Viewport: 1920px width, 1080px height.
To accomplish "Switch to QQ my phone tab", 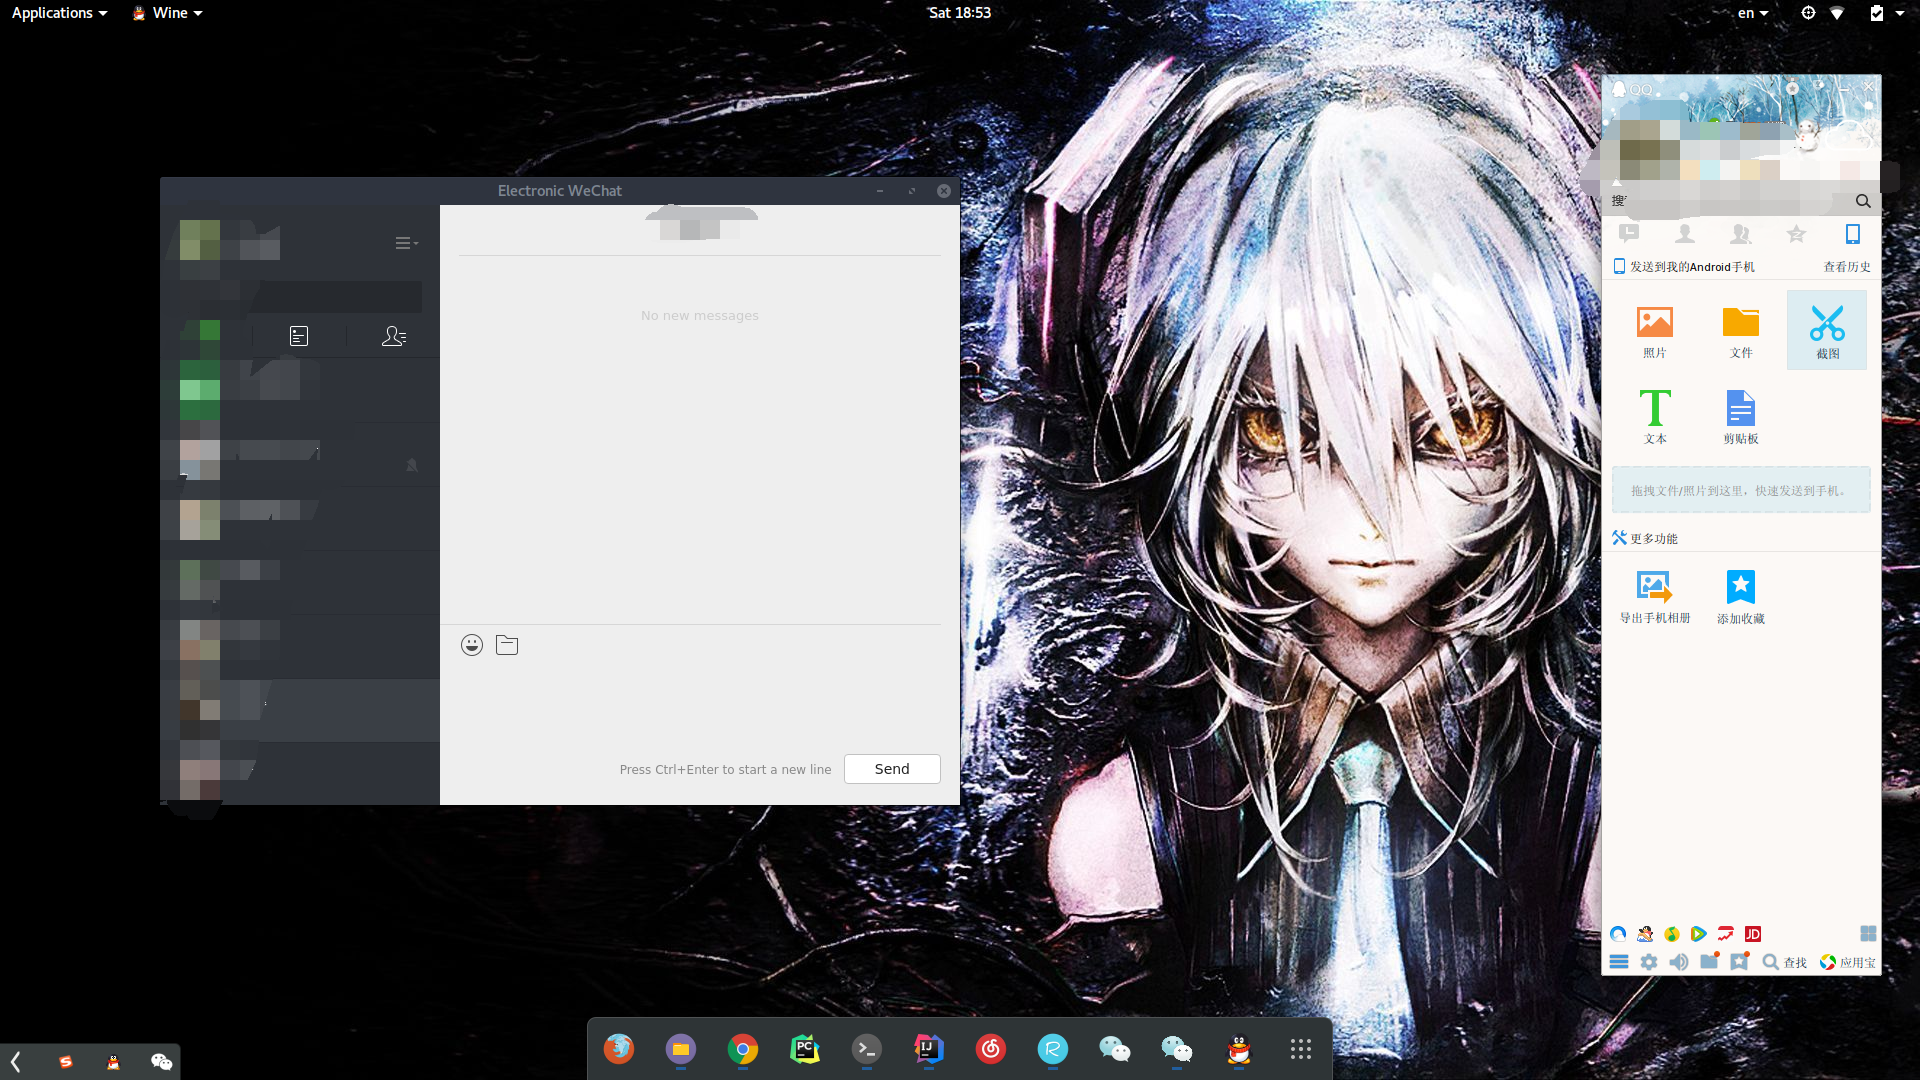I will 1853,234.
